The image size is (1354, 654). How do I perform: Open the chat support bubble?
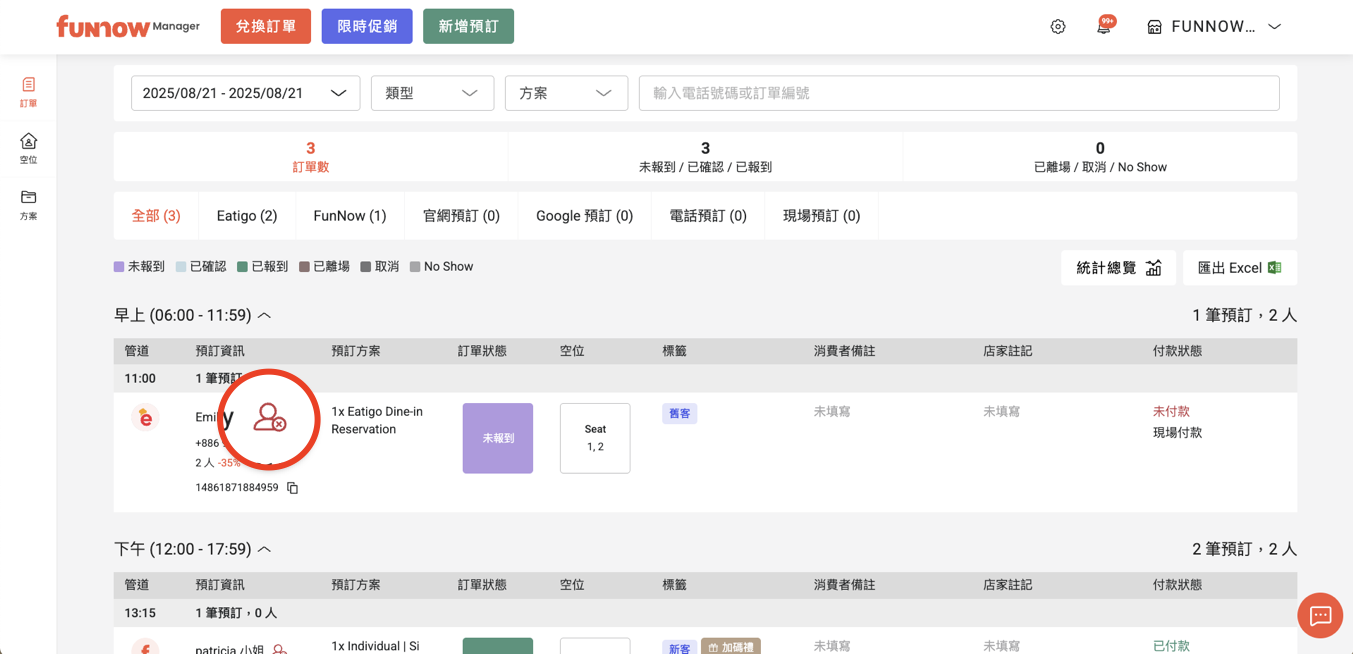click(x=1320, y=615)
